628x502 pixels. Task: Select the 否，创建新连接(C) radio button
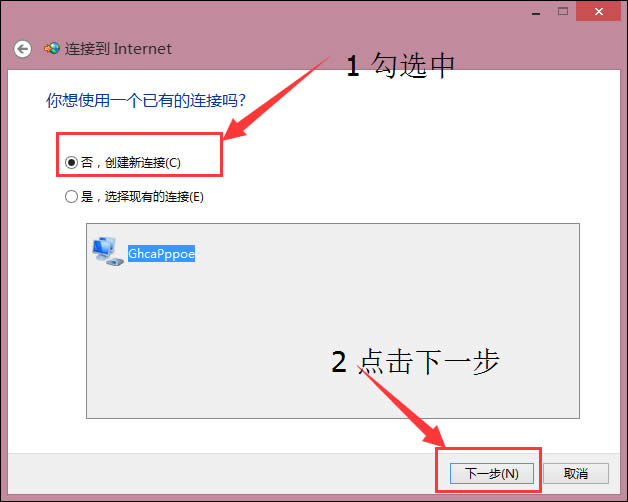click(71, 162)
